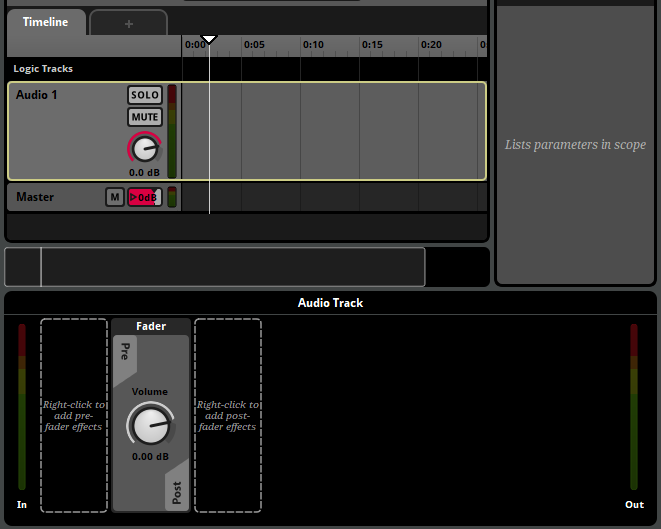Image resolution: width=661 pixels, height=529 pixels.
Task: Click the Audio 1 track volume knob
Action: [x=145, y=149]
